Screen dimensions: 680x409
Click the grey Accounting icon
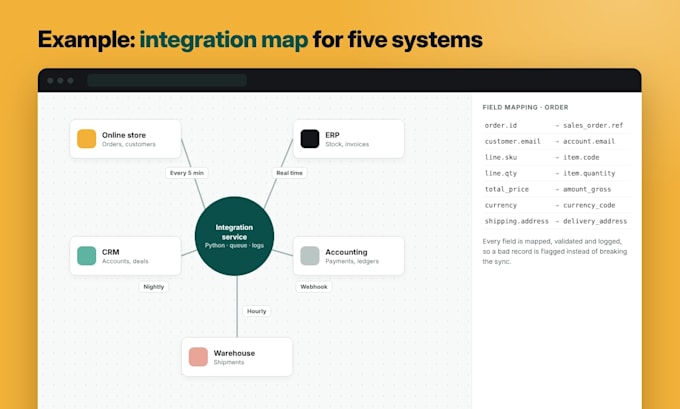(x=310, y=256)
